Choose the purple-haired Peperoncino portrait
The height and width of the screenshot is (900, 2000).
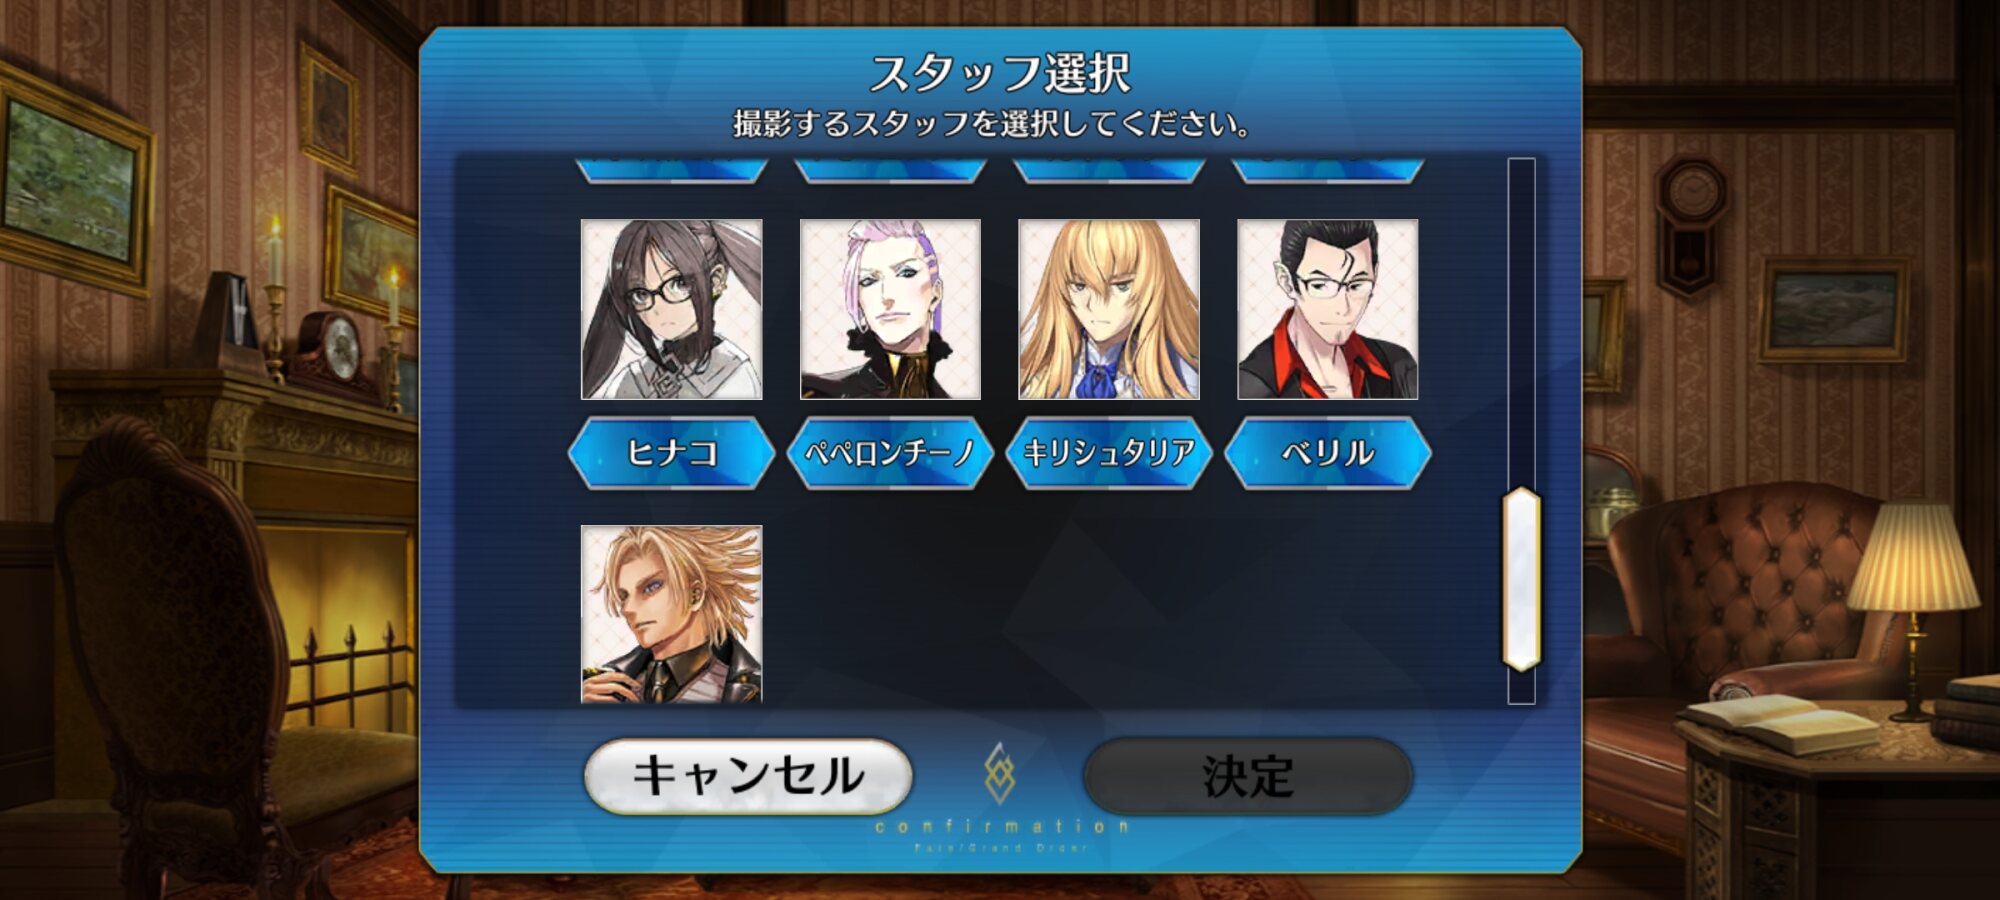click(x=890, y=310)
